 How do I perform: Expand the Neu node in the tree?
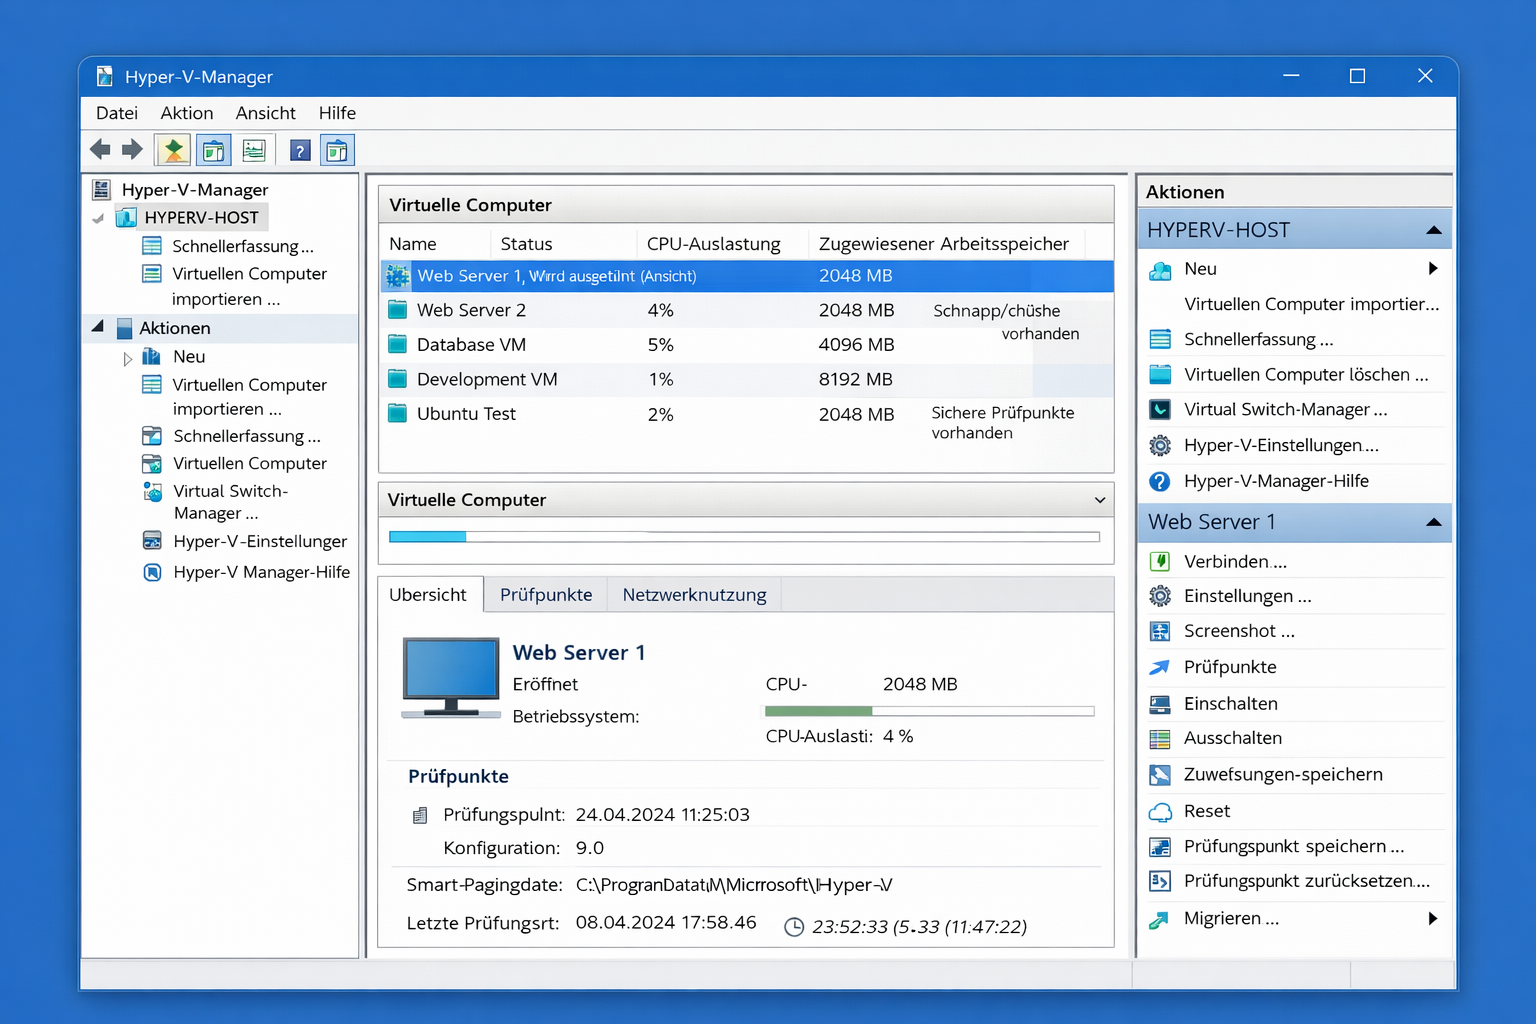click(x=128, y=358)
